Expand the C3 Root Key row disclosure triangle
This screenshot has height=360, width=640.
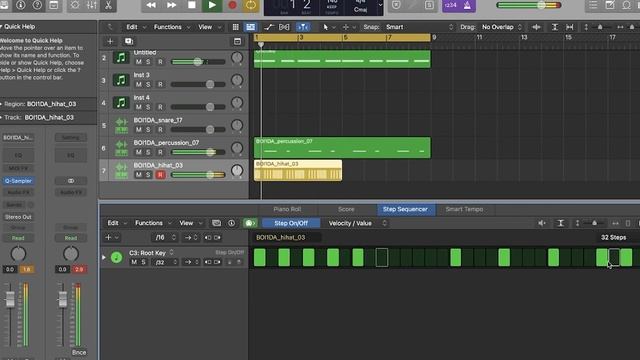104,258
